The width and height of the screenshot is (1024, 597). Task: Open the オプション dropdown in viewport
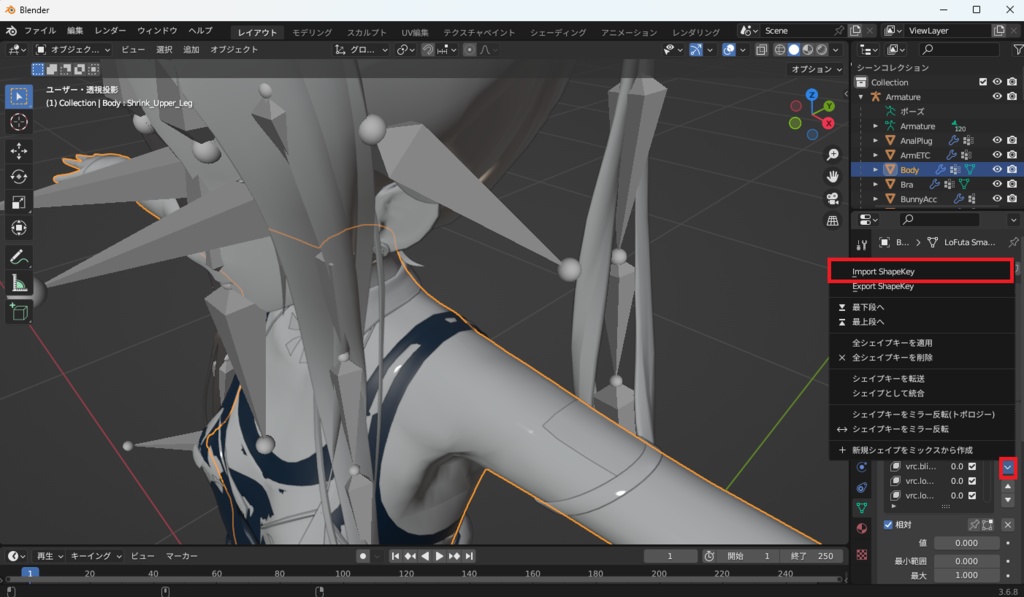tap(816, 69)
